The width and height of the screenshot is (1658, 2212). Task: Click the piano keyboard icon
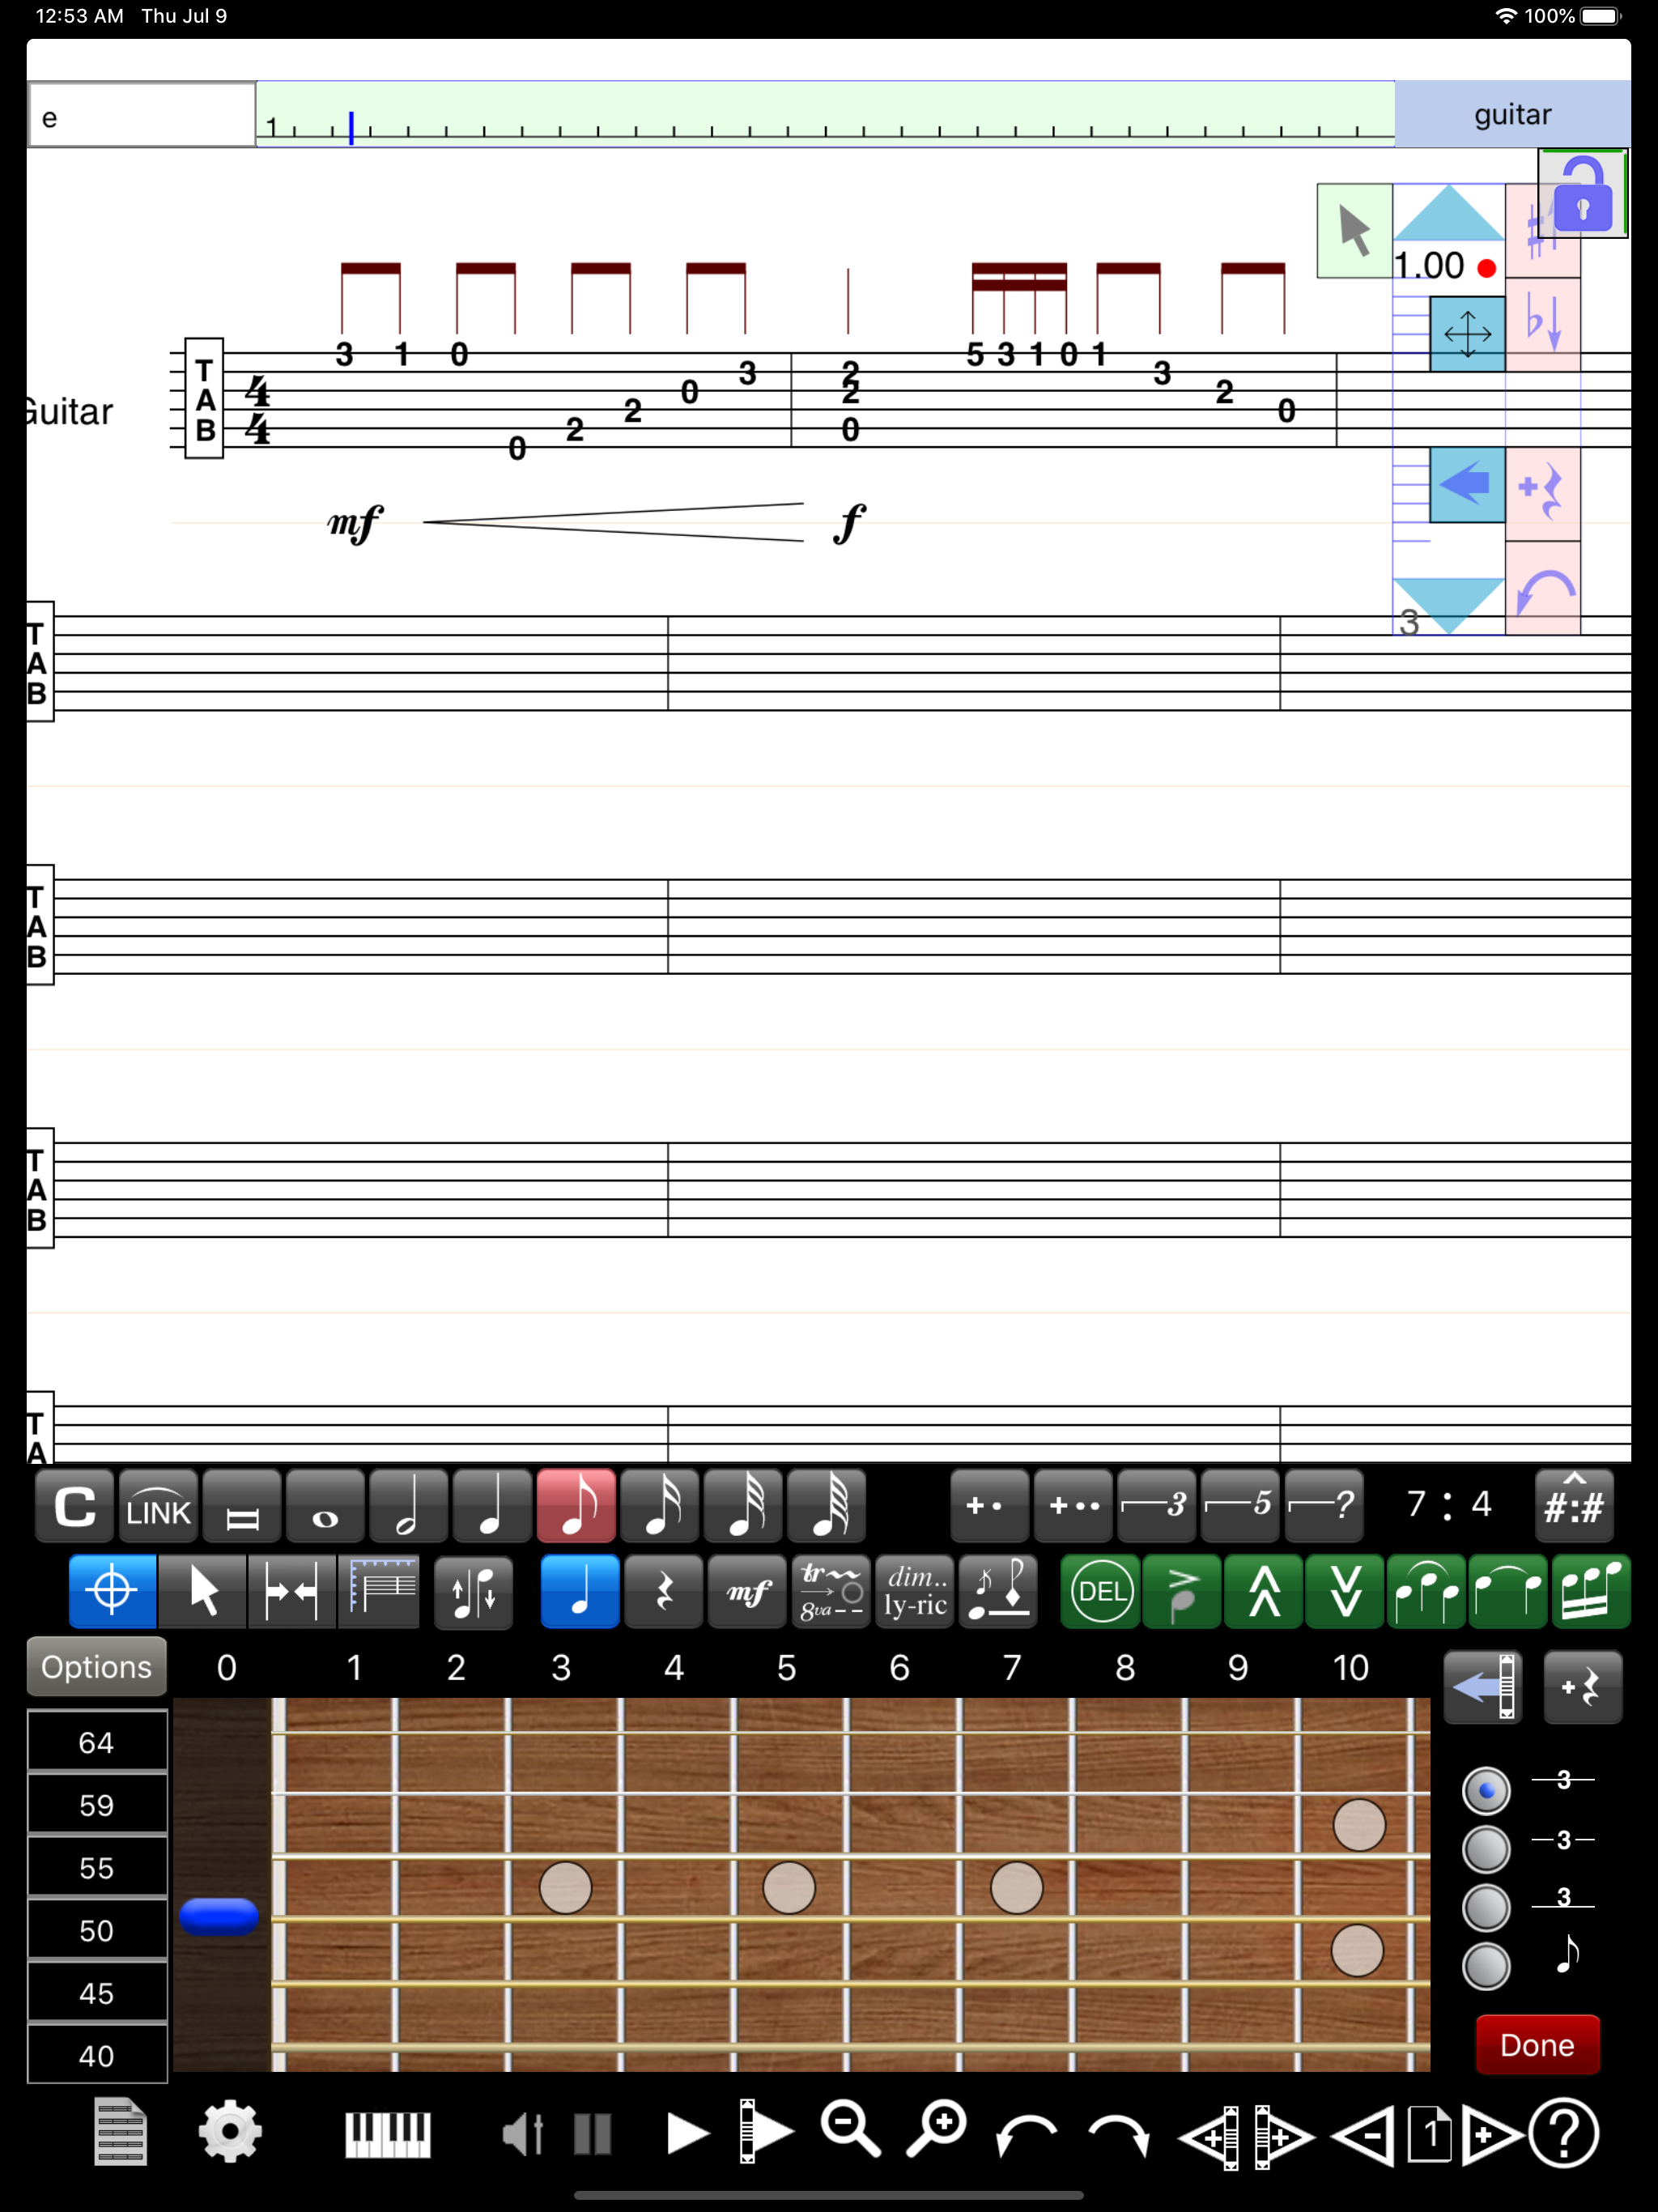pyautogui.click(x=388, y=2134)
